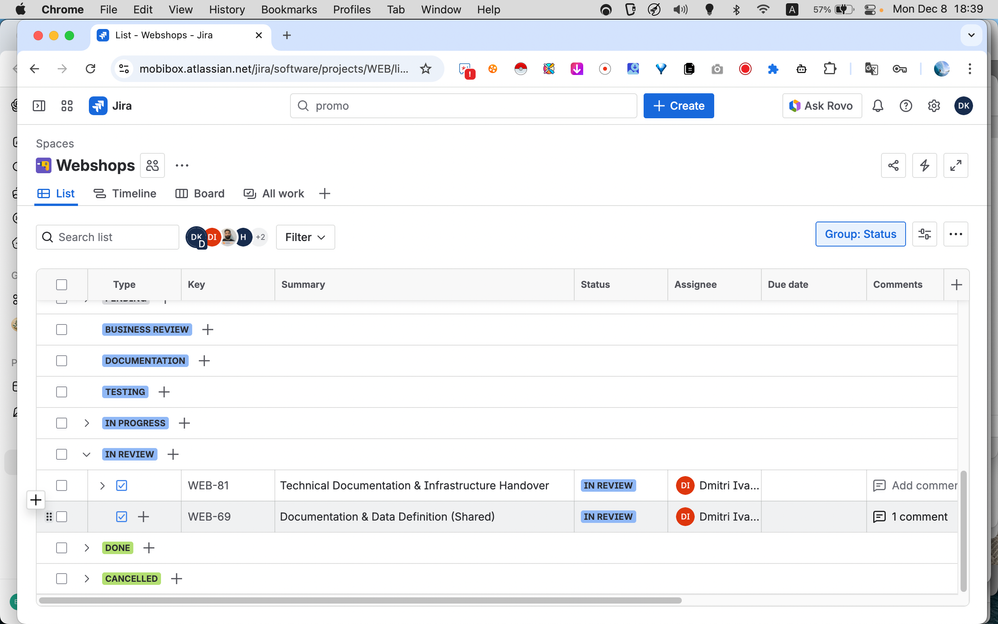Filter by the H assignee avatar

tap(244, 237)
